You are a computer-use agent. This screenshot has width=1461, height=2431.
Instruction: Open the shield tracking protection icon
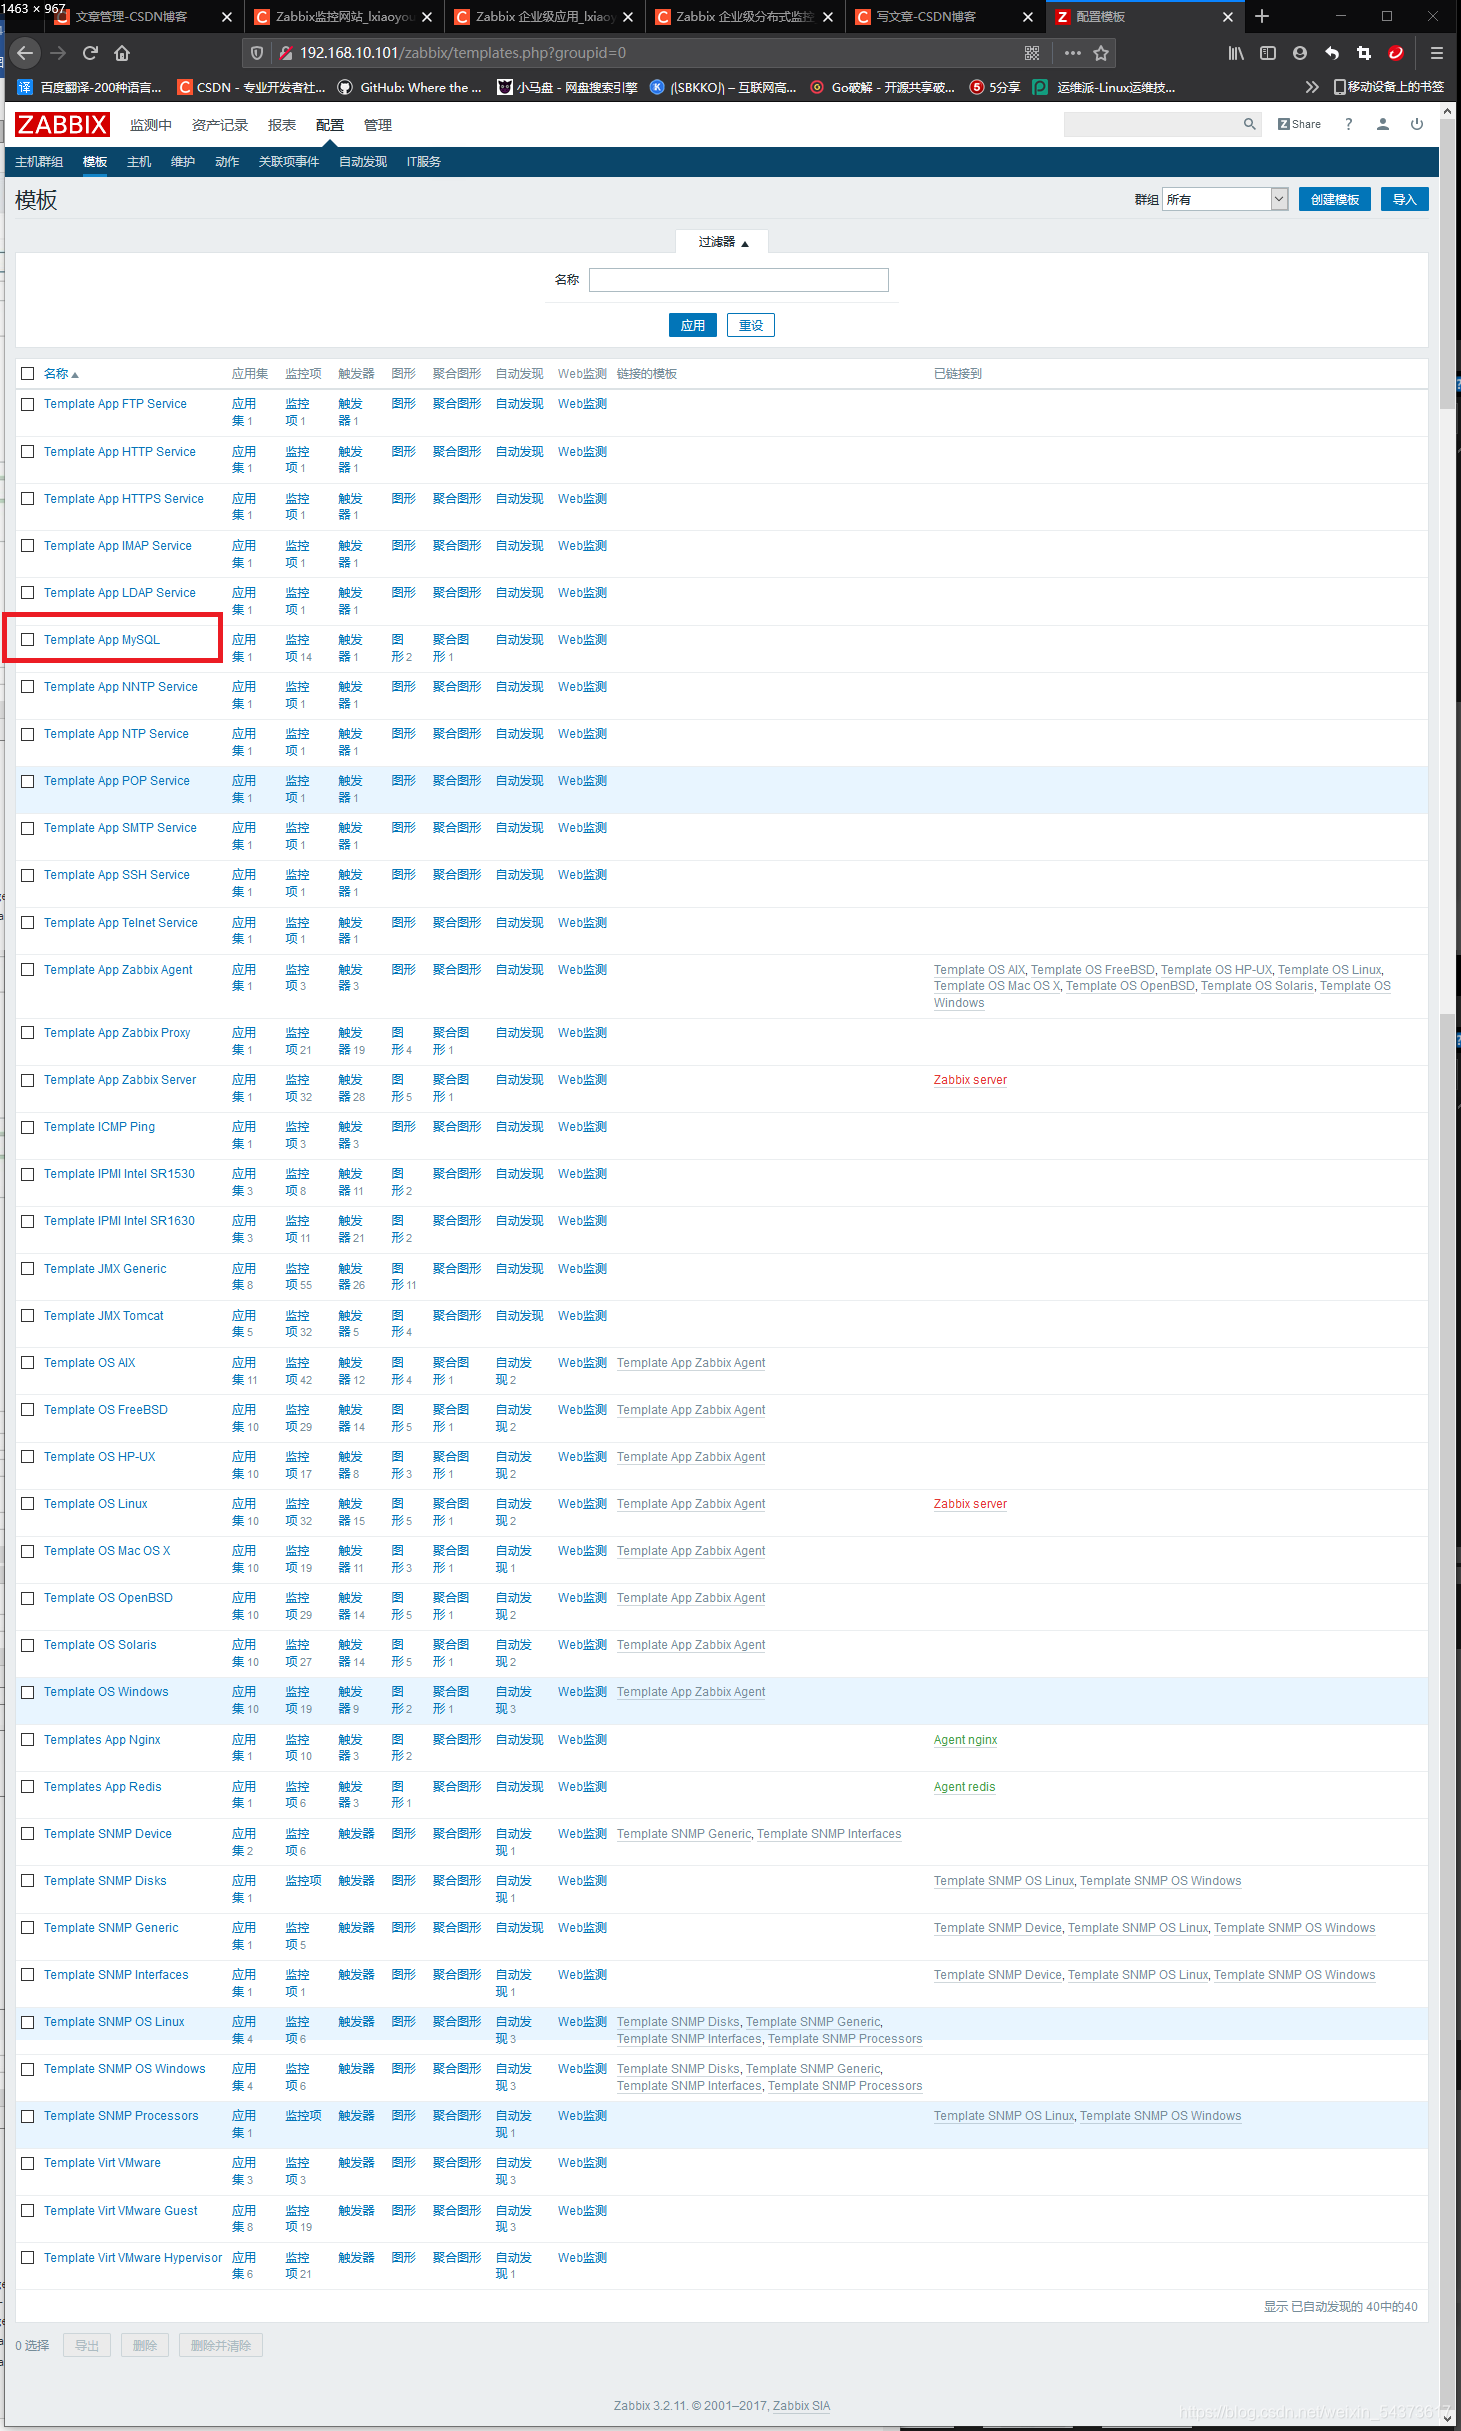coord(257,53)
